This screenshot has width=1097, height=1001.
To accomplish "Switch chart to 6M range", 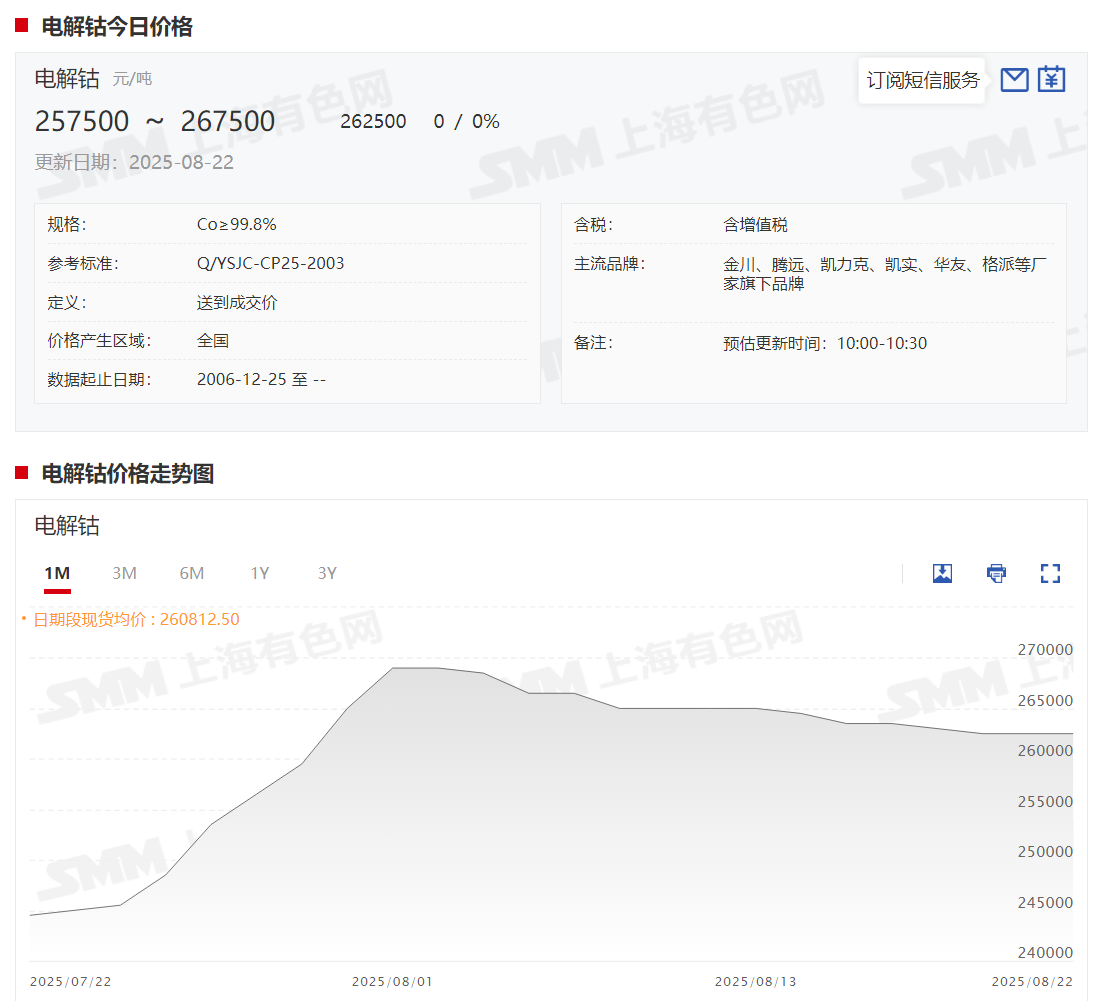I will 192,573.
